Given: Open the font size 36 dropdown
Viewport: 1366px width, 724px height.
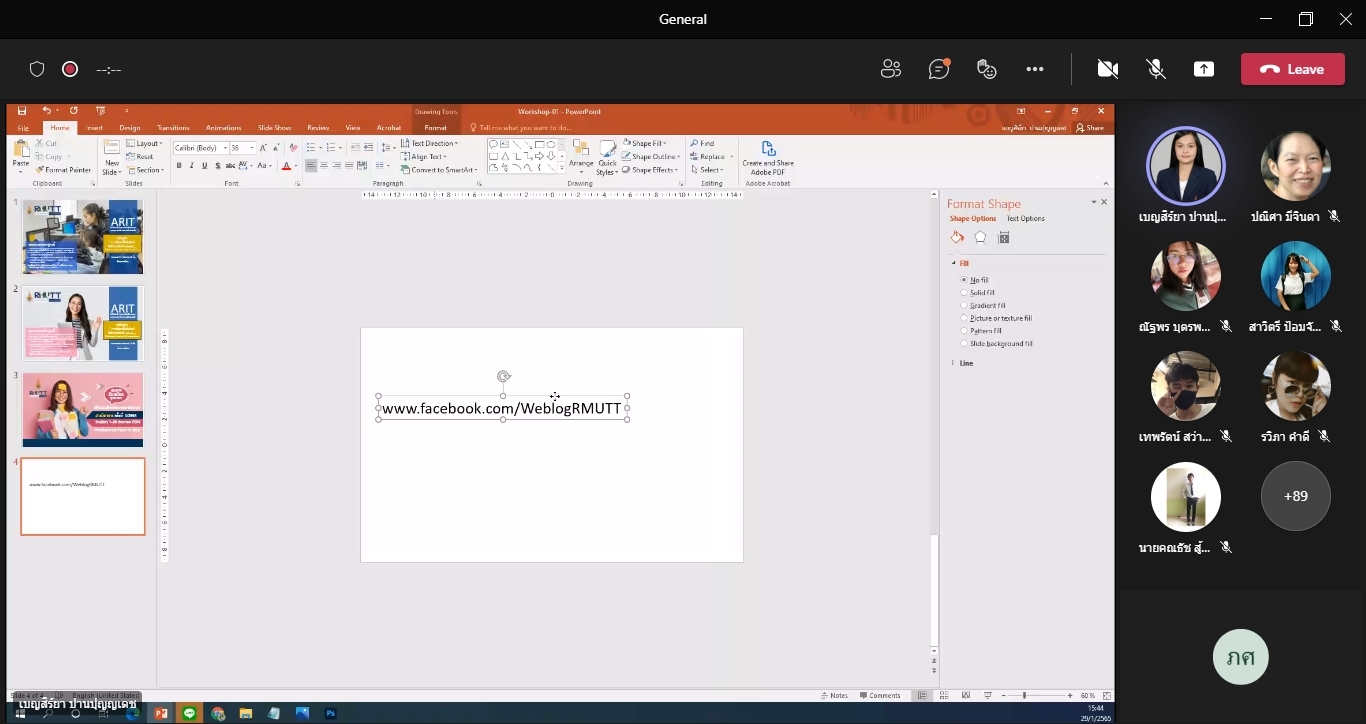Looking at the screenshot, I should [x=243, y=148].
